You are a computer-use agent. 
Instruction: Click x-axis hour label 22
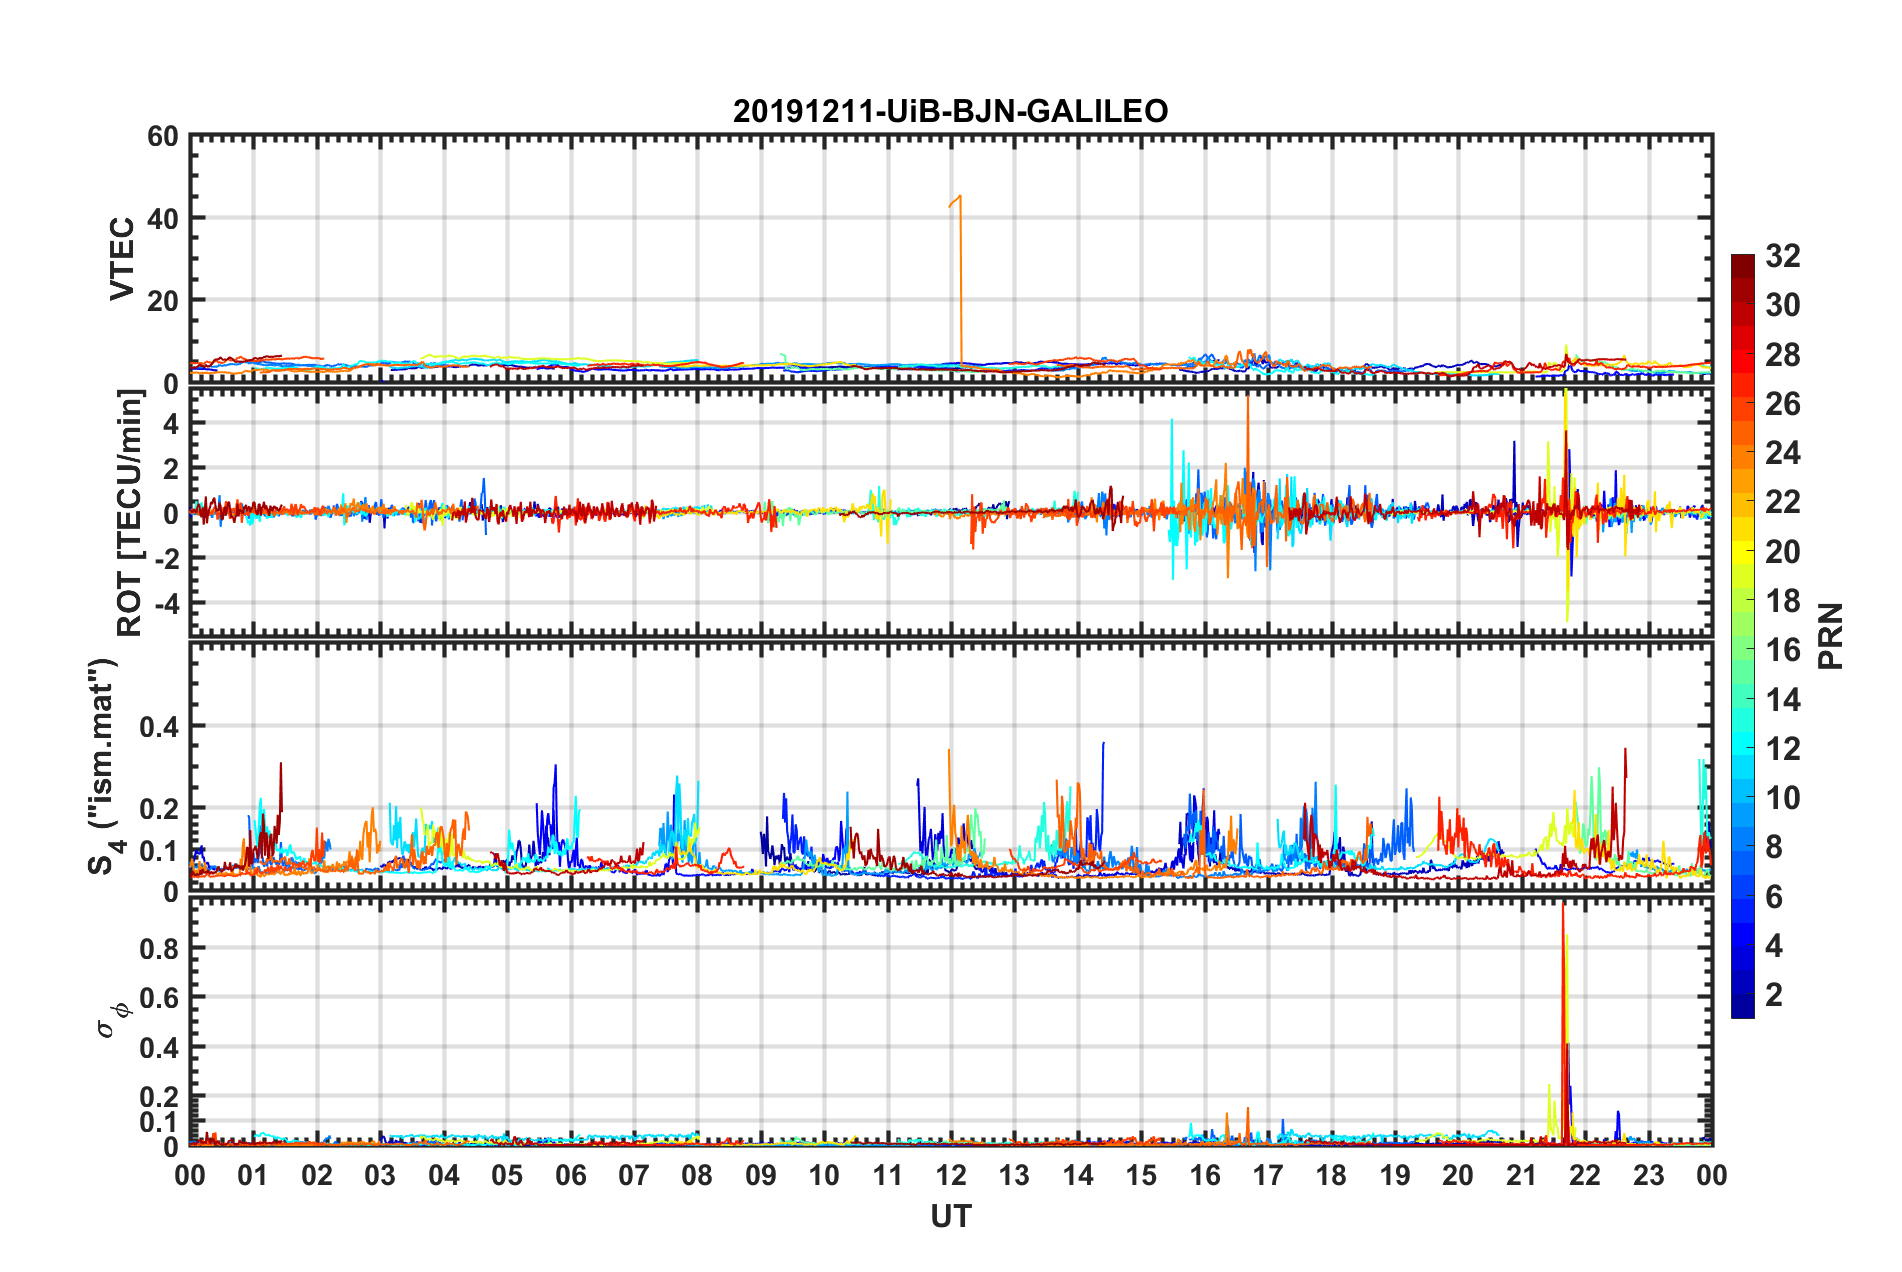(x=1585, y=1176)
